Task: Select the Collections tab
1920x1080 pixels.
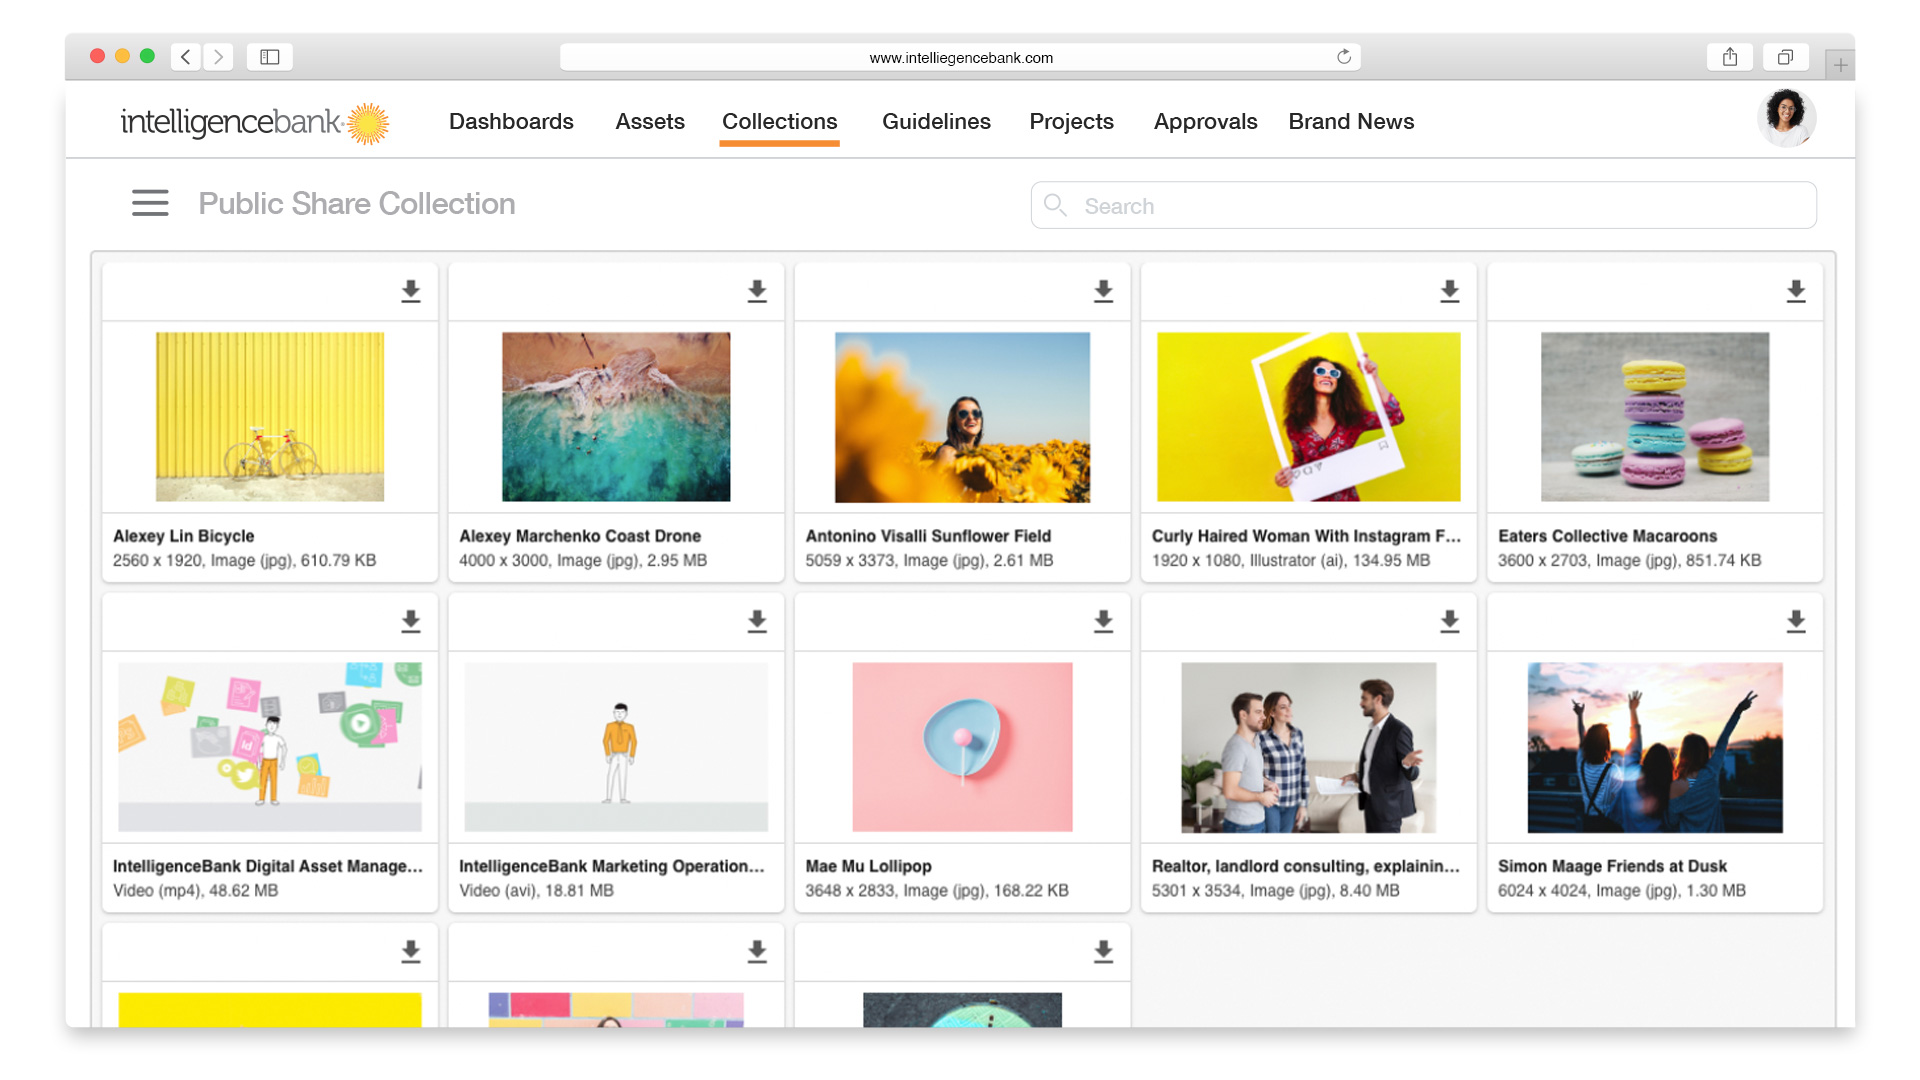Action: click(780, 121)
